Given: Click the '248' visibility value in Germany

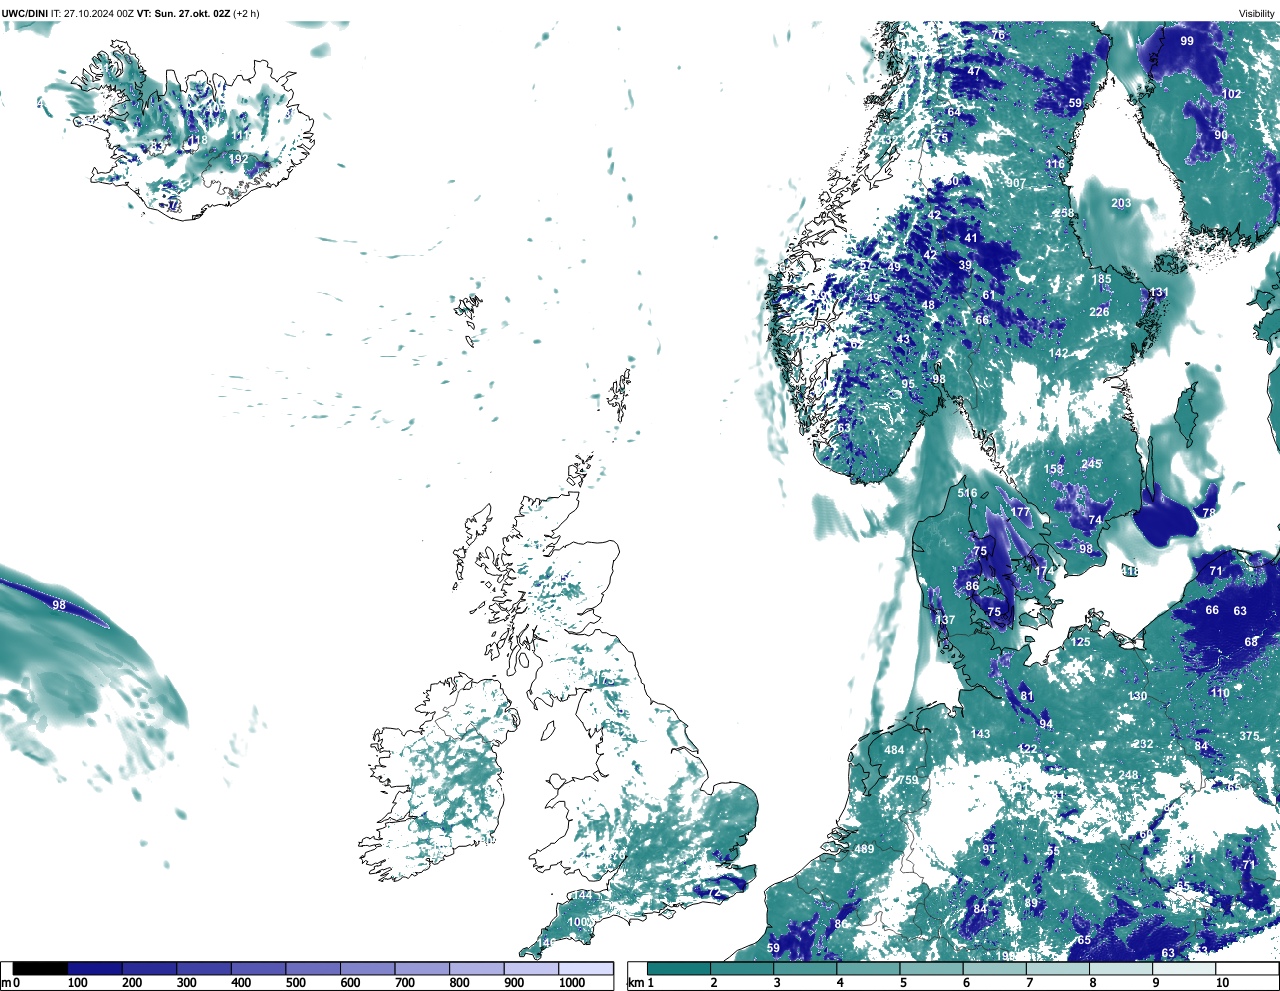Looking at the screenshot, I should [1129, 775].
